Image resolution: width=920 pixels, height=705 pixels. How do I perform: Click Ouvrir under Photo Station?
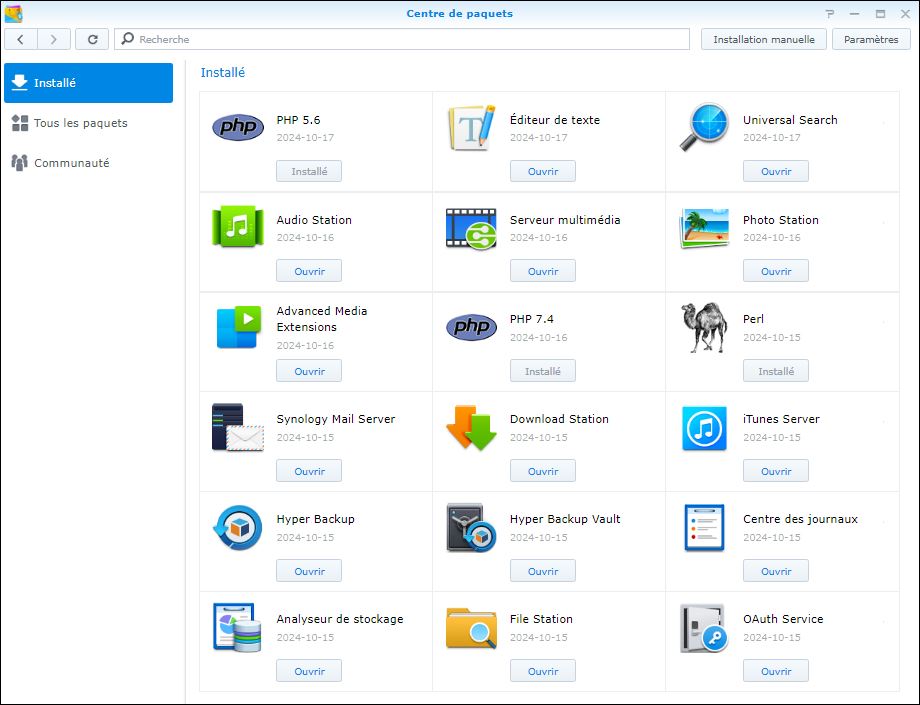(x=776, y=271)
